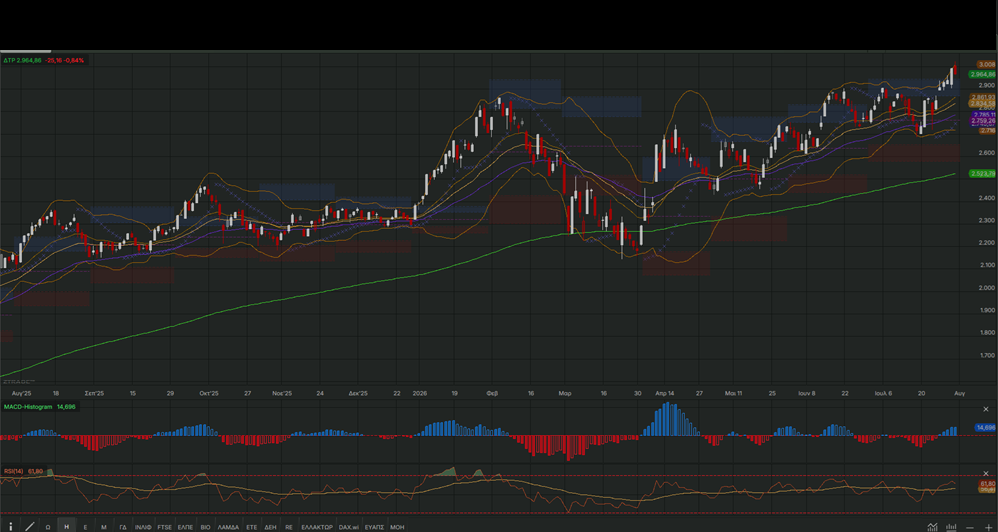Click the ΔΤΡ 2.964,86 symbol header
998x532 pixels.
click(x=22, y=60)
